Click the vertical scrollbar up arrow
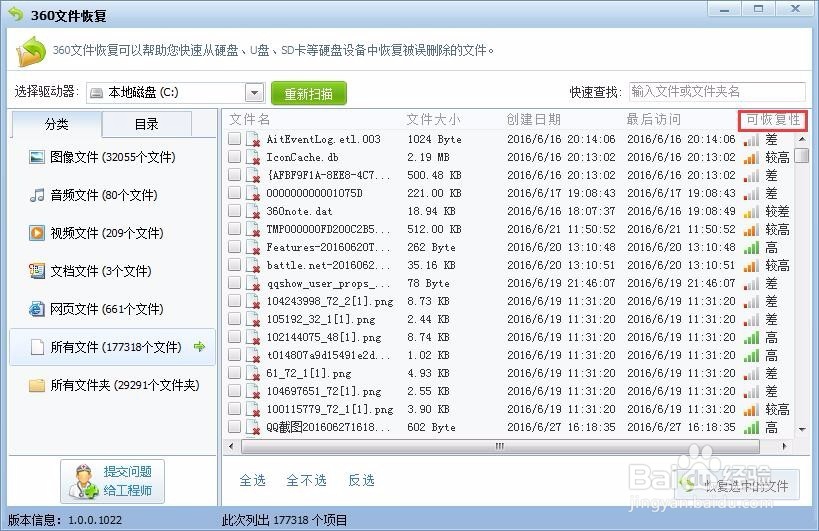 point(802,139)
